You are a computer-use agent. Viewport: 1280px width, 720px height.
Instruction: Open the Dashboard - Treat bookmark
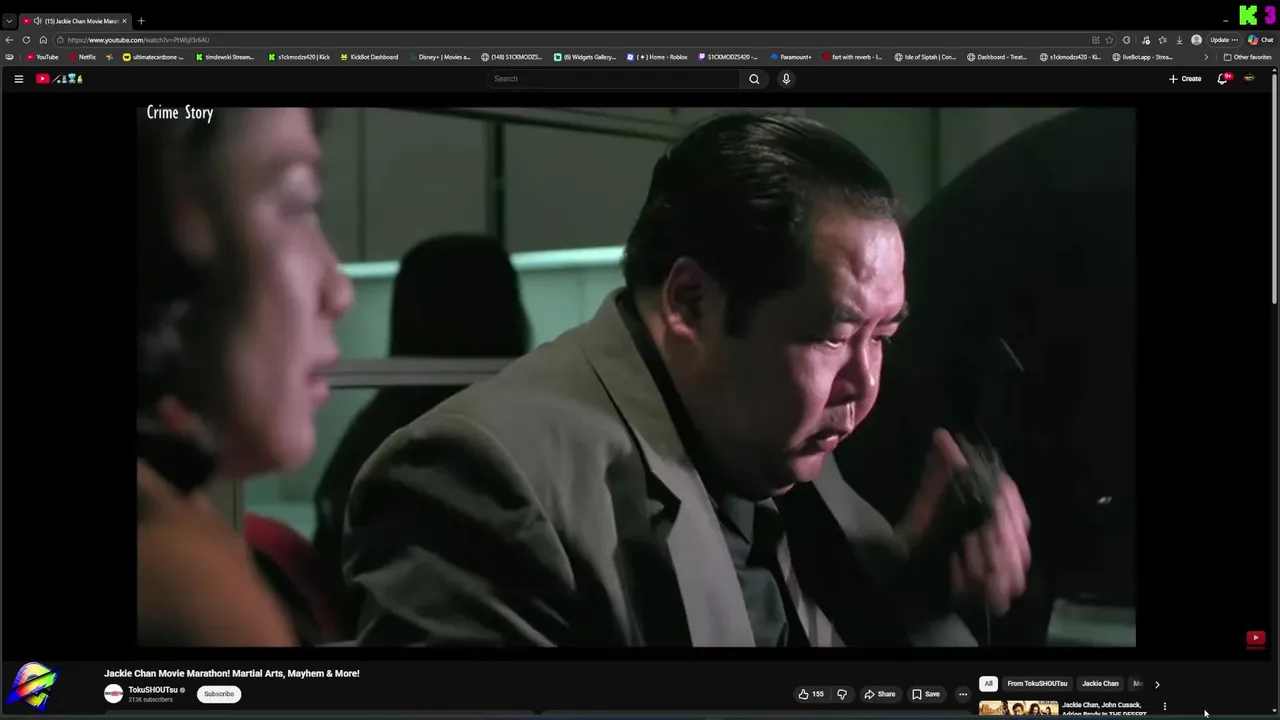[x=997, y=57]
